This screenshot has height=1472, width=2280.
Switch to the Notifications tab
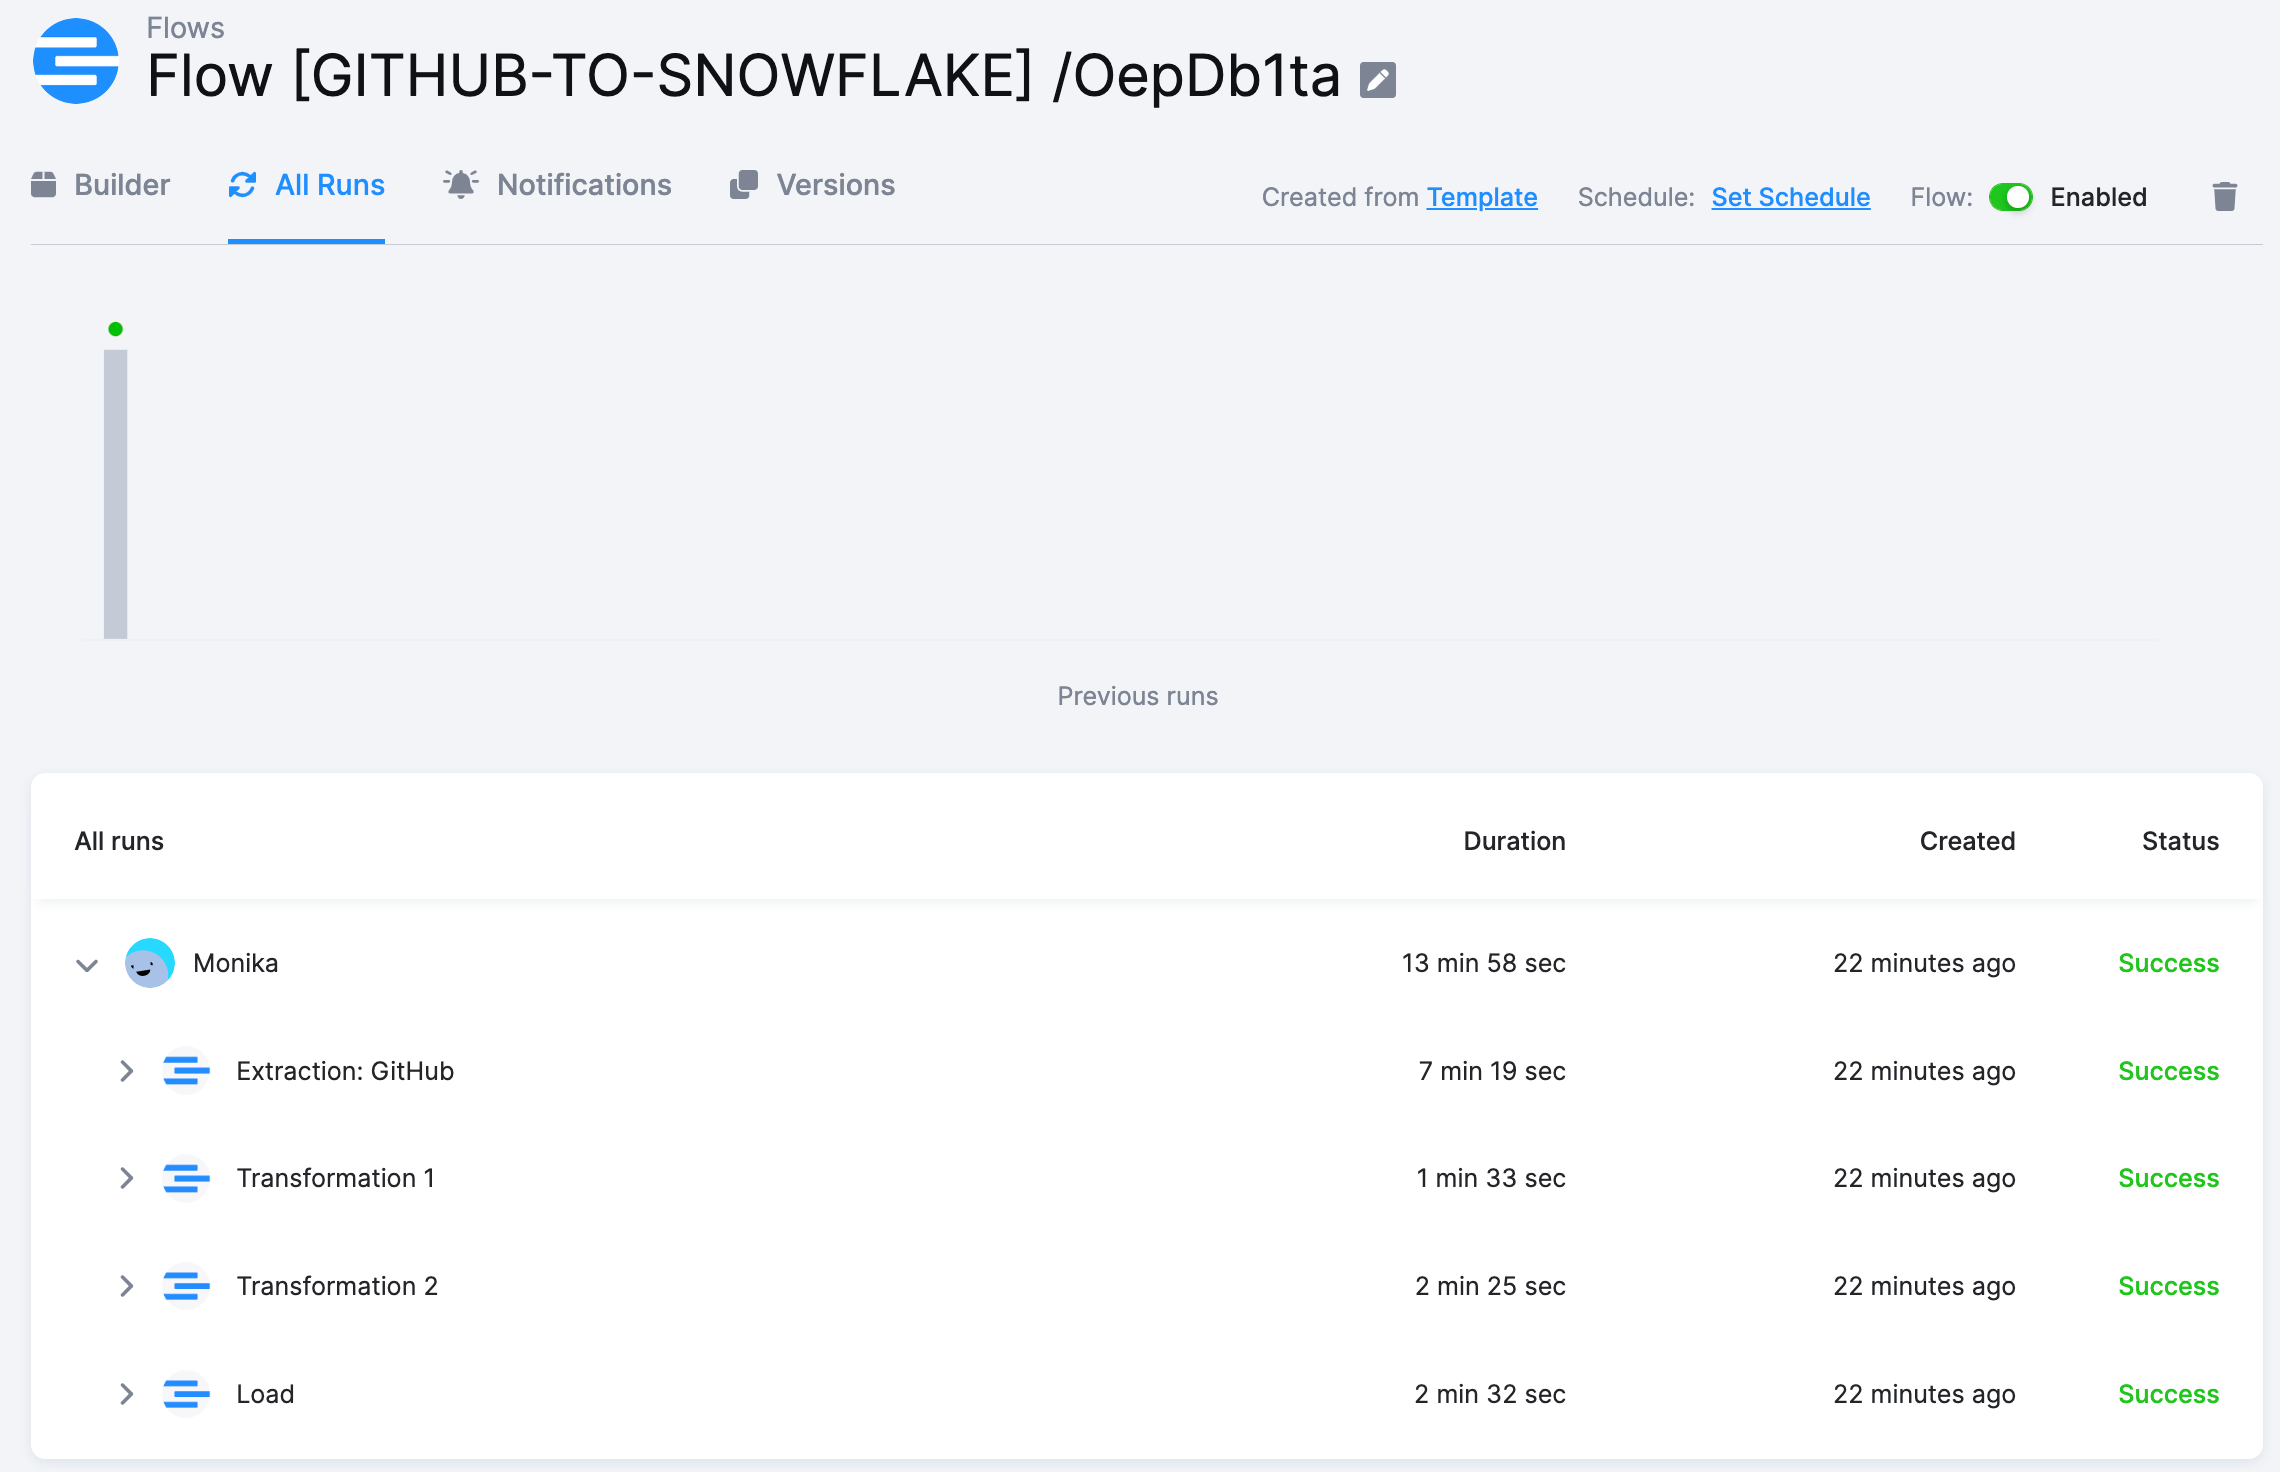584,184
